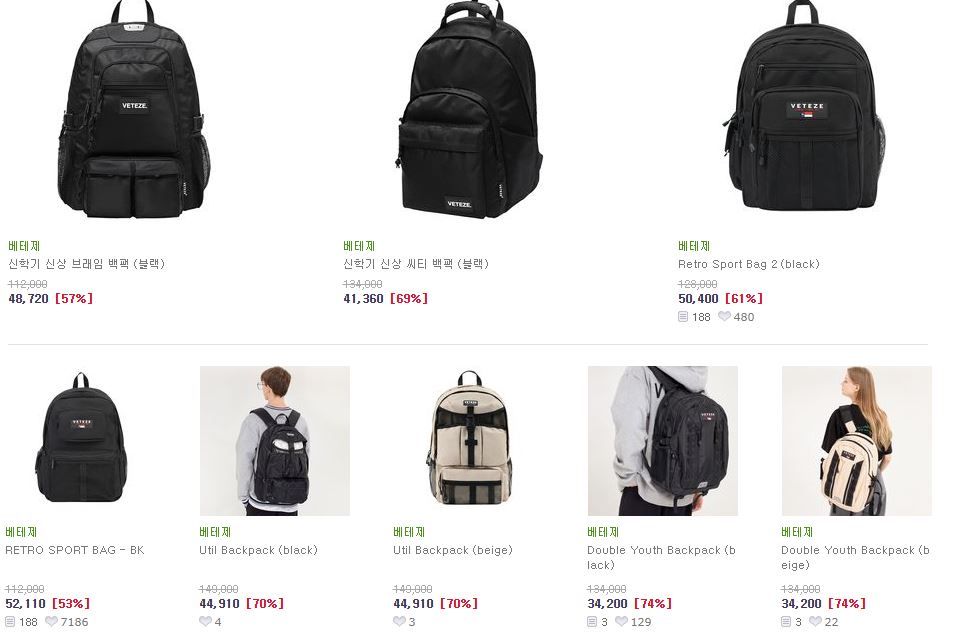Screen dimensions: 956x644
Task: Click heart icon under RETRO SPORT BAG - BK
Action: [51, 621]
